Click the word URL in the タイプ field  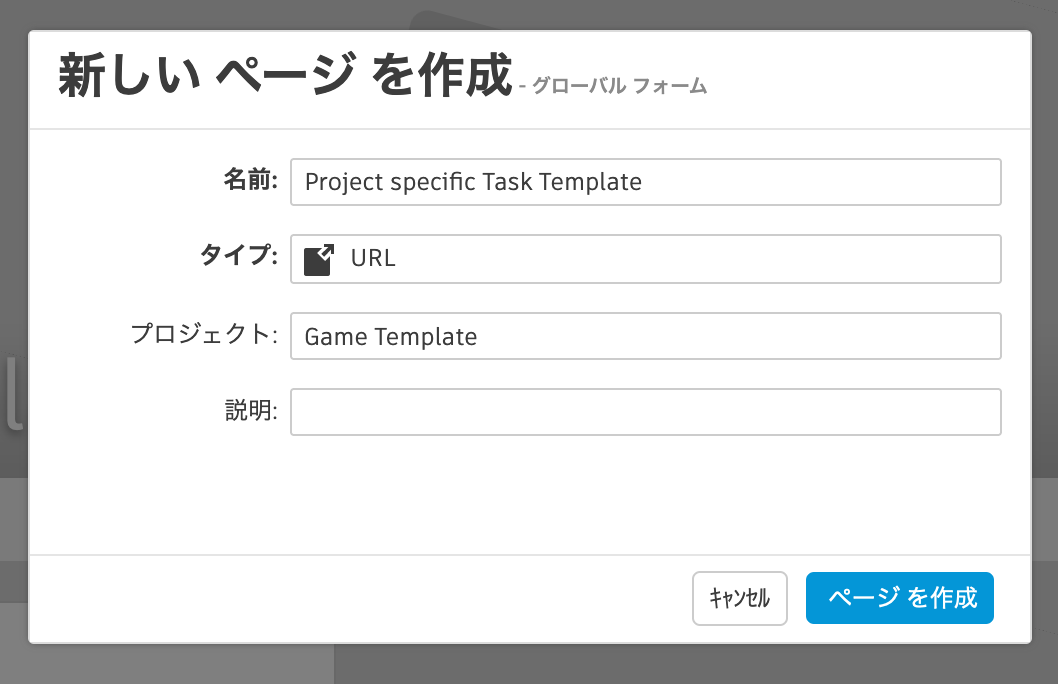click(373, 259)
